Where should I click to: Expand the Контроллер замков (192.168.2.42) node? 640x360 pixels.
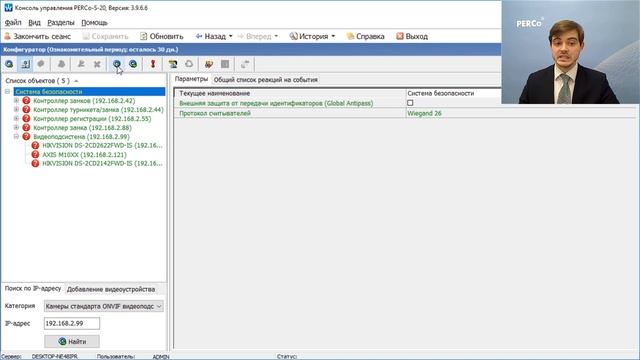[16, 100]
